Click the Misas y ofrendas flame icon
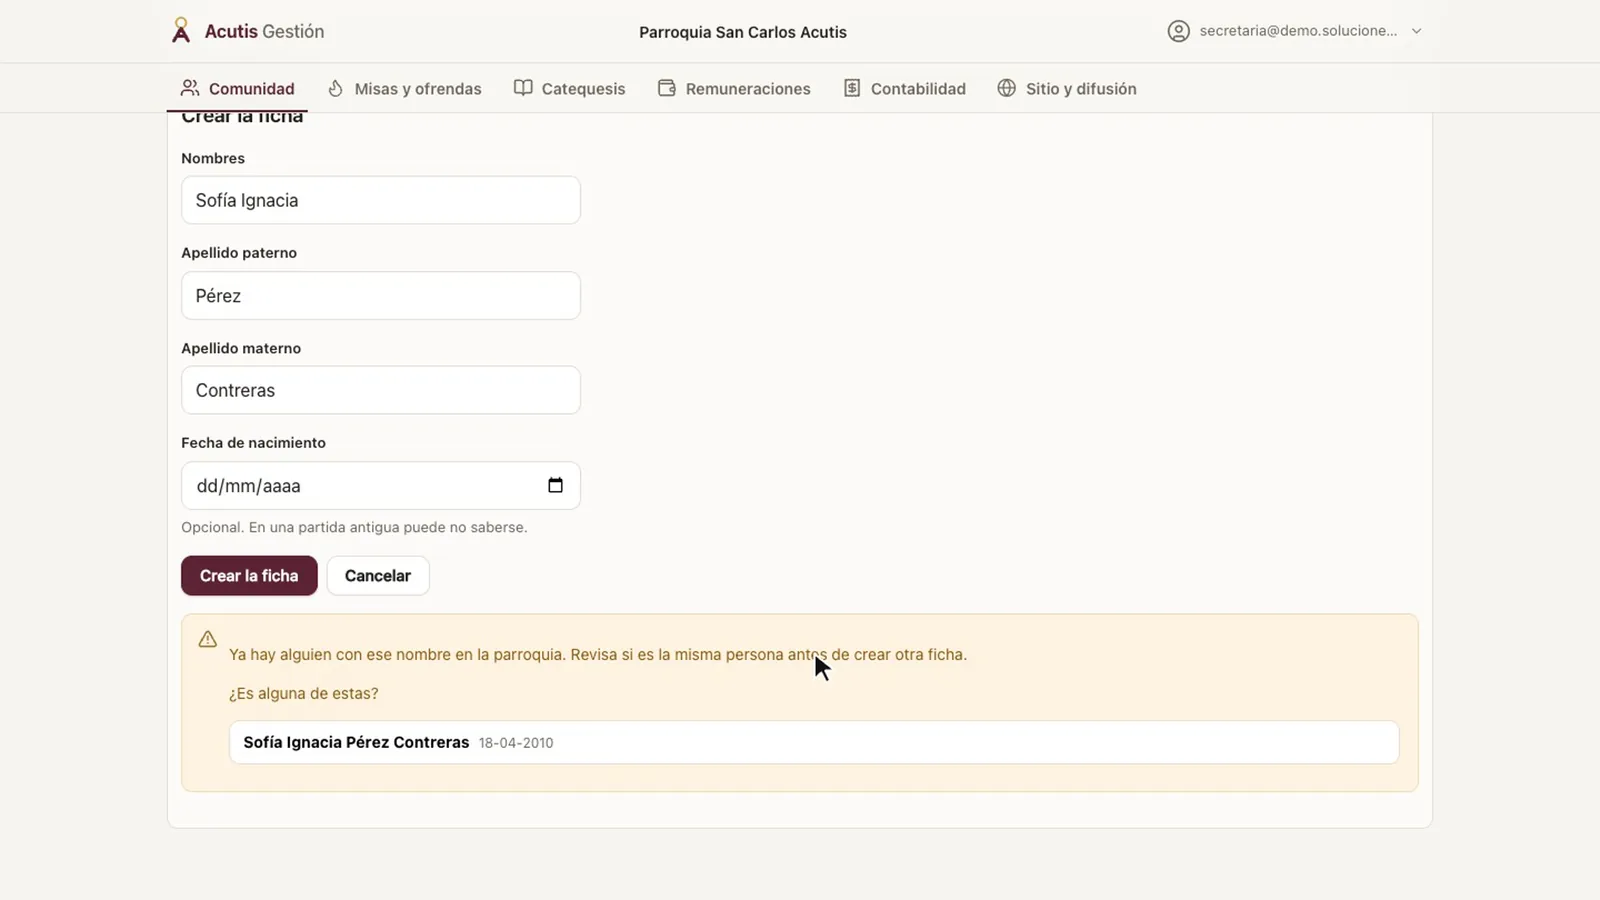This screenshot has width=1600, height=900. [x=336, y=88]
